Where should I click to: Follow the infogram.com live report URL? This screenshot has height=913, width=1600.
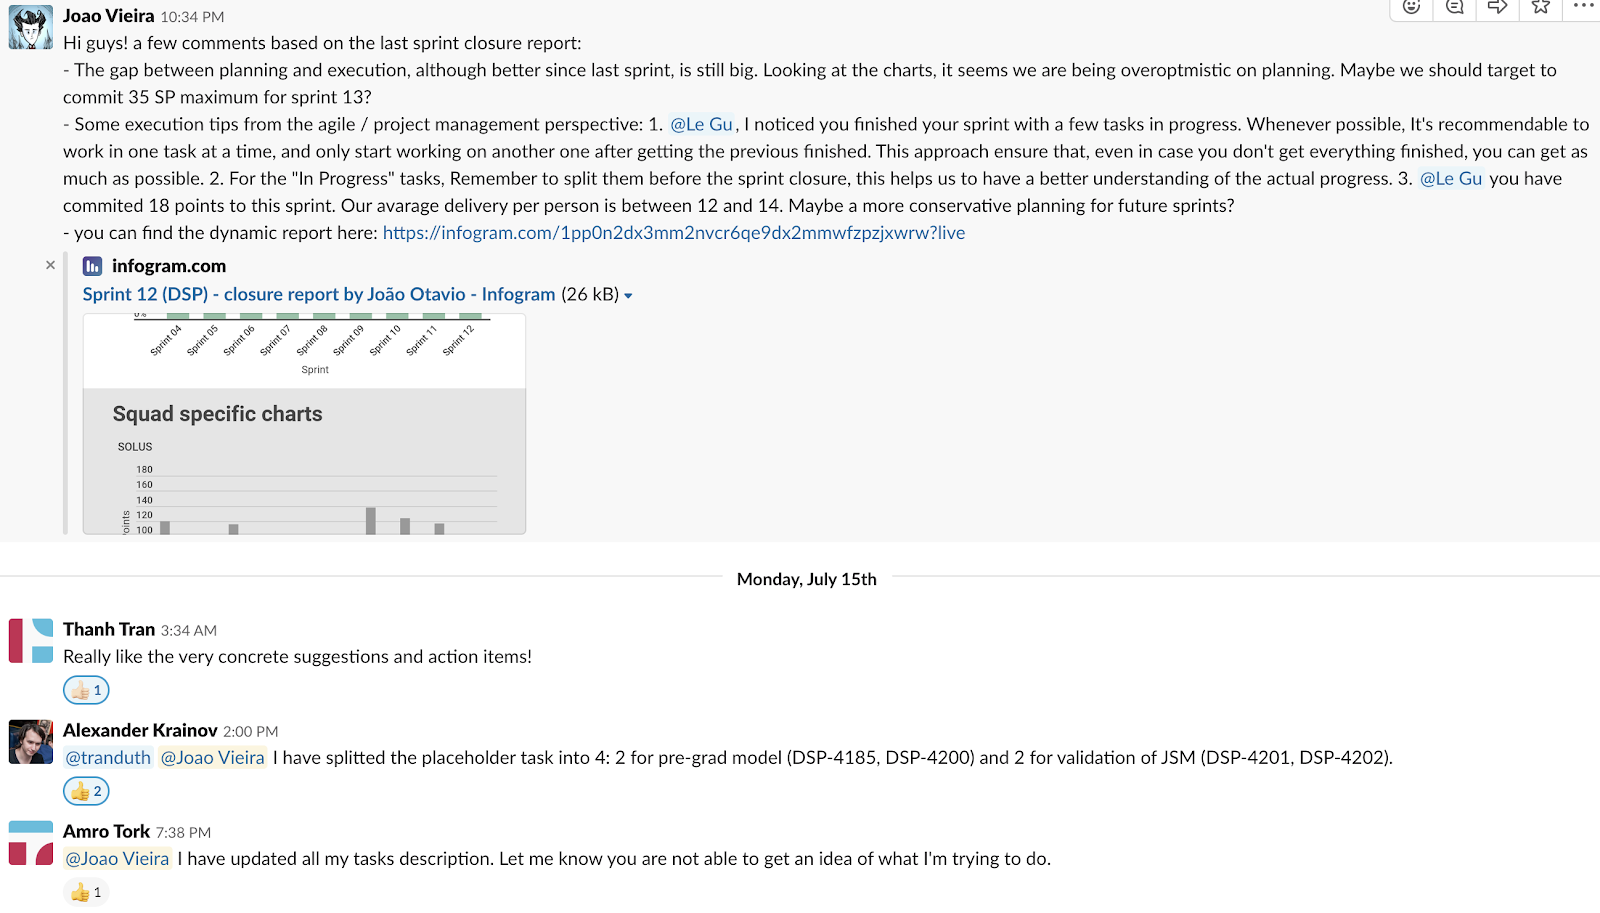[674, 232]
